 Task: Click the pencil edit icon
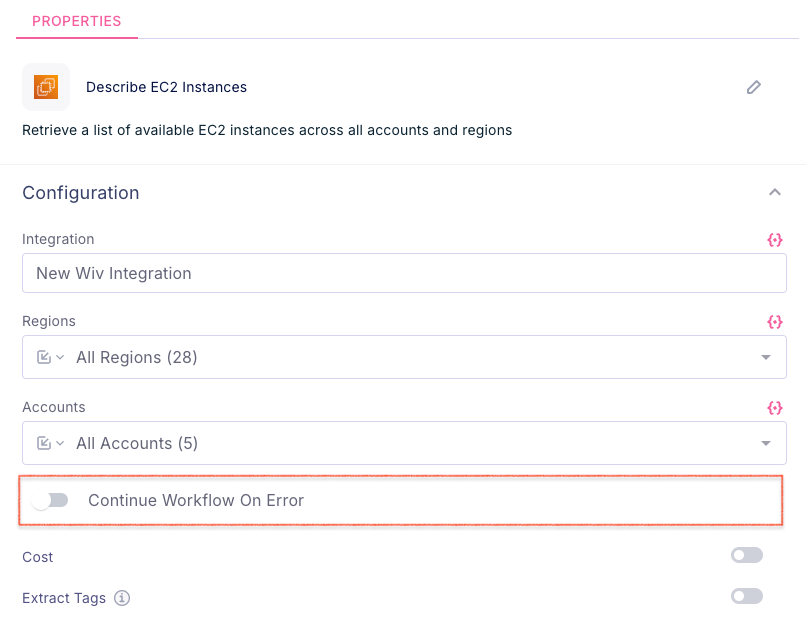754,87
